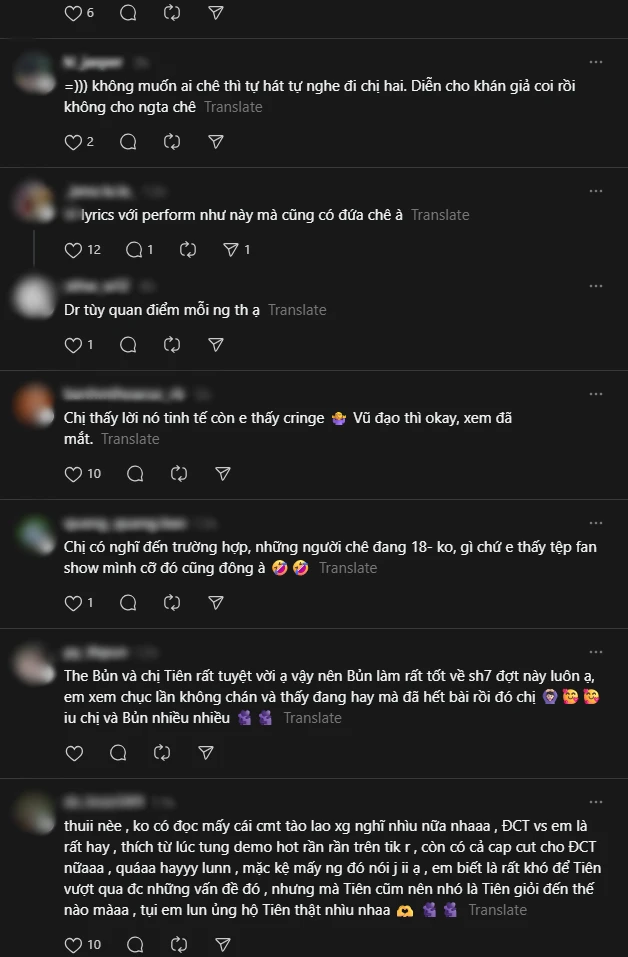628x957 pixels.
Task: Translate the 'ủng hộ Tiên thật nhìu' comment
Action: pos(497,910)
